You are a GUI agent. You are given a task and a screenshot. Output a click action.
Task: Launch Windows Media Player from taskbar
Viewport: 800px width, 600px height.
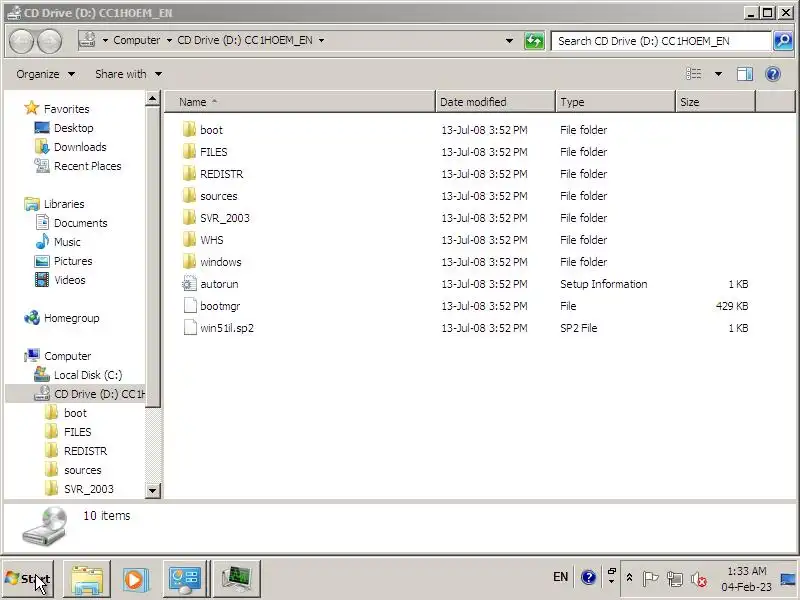point(135,579)
